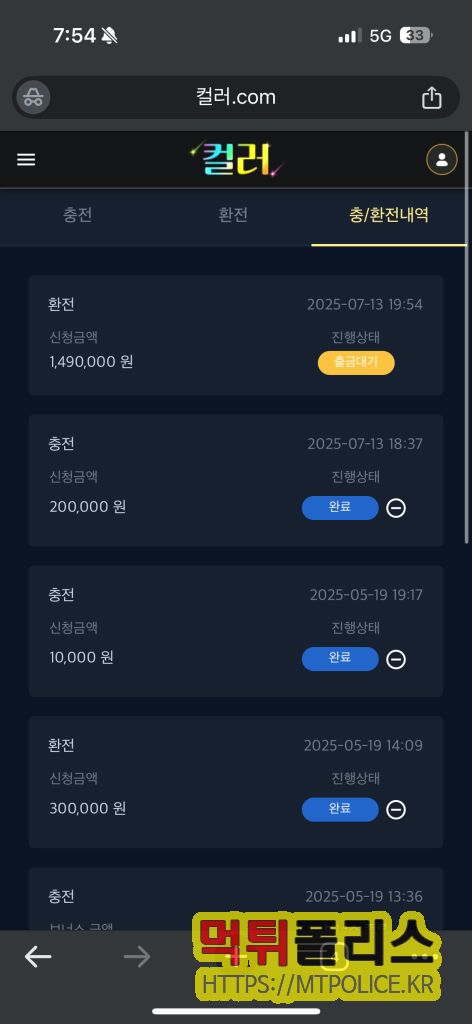Tap the private browsing incognito icon
This screenshot has height=1024, width=472.
[33, 98]
